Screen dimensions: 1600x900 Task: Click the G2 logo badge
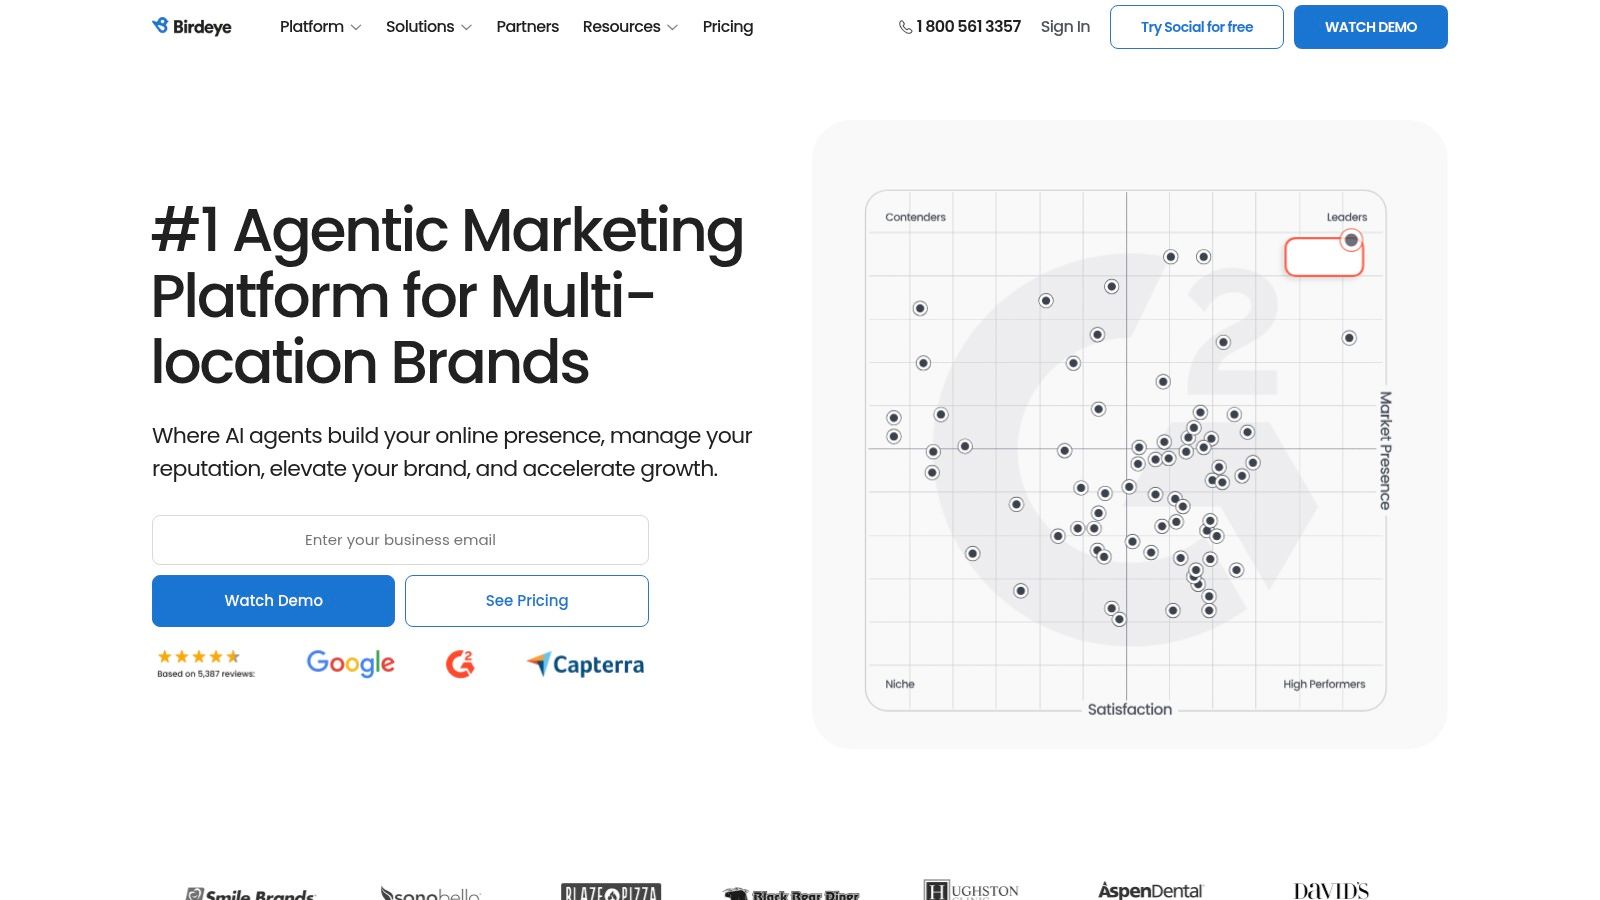[x=460, y=663]
